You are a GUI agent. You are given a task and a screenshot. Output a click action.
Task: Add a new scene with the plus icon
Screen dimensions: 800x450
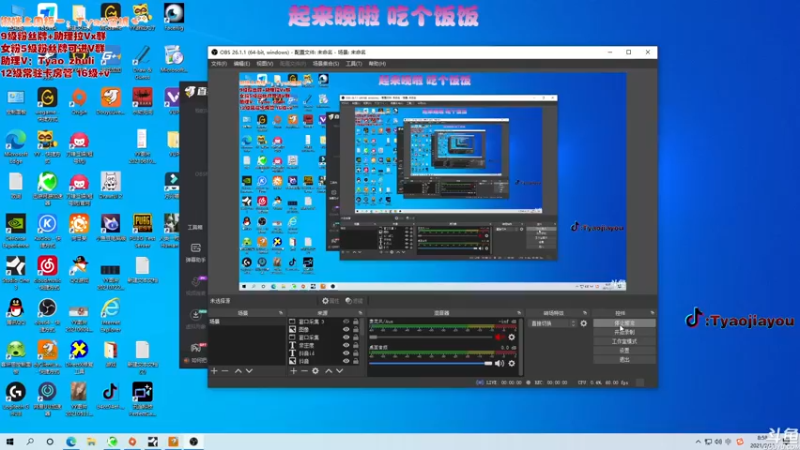(x=214, y=371)
